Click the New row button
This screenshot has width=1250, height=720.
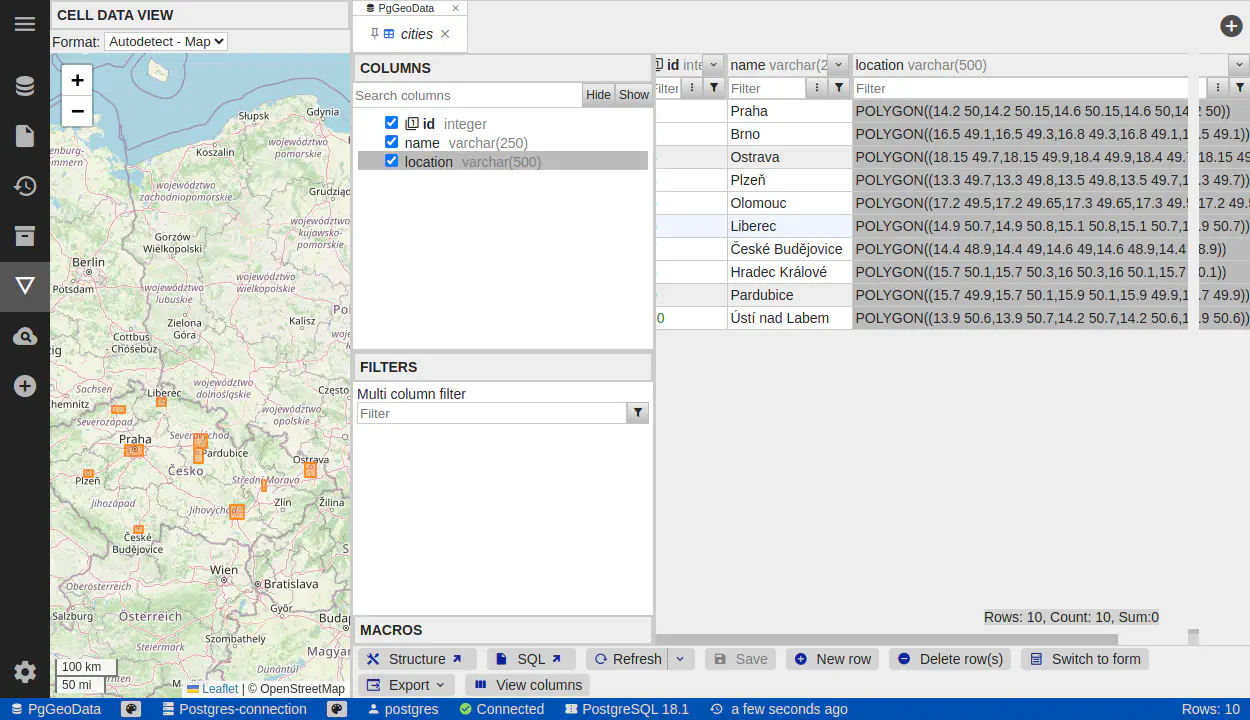[x=832, y=659]
